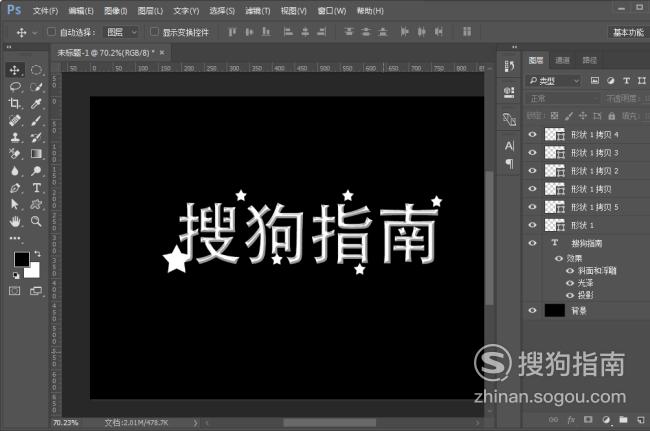Select the Eyedropper tool
This screenshot has height=431, width=650.
click(x=36, y=104)
